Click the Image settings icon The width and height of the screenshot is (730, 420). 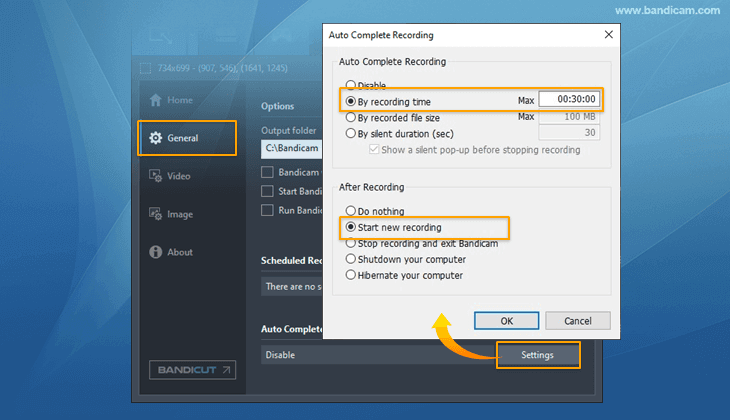tap(155, 214)
